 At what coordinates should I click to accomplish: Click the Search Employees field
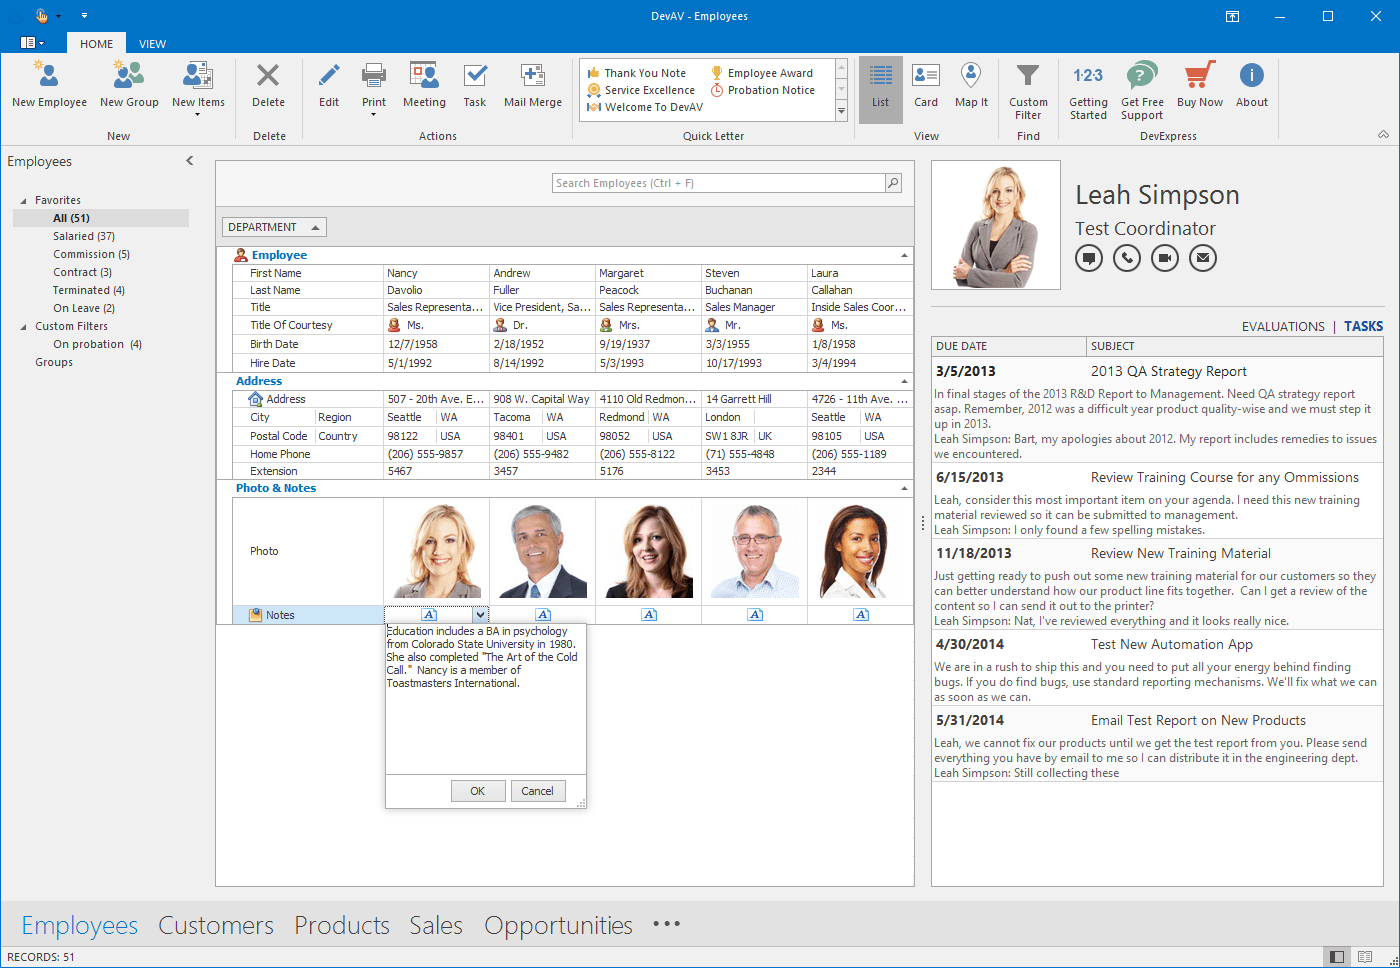pyautogui.click(x=720, y=183)
